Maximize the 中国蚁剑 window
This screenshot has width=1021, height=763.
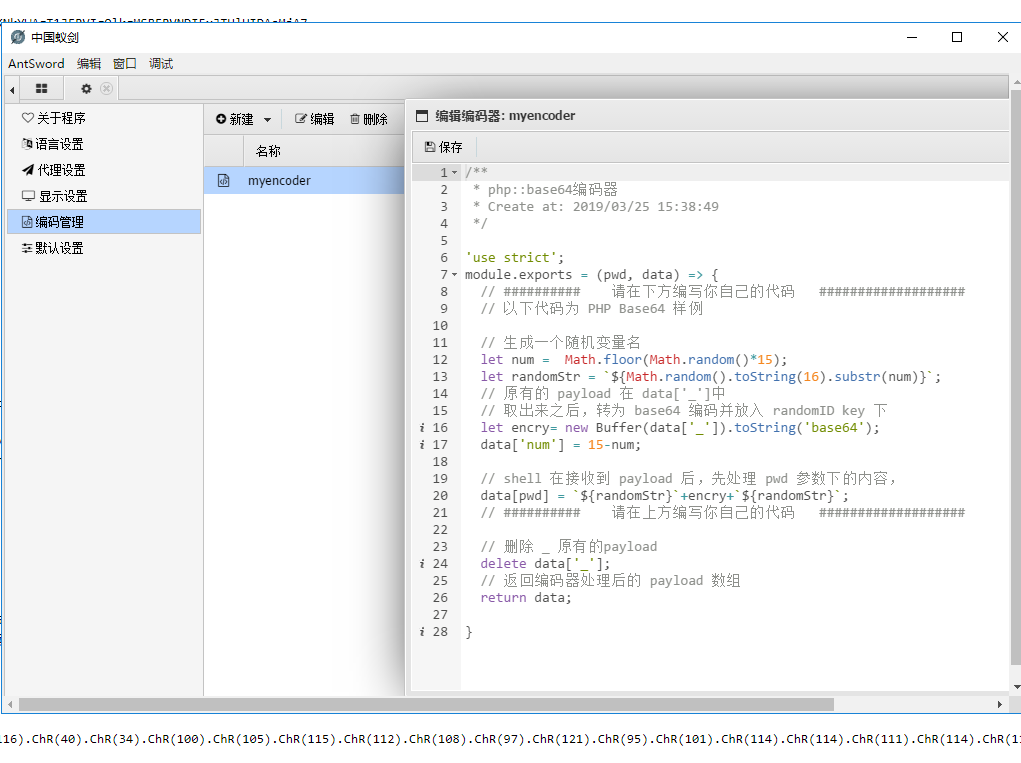tap(957, 37)
